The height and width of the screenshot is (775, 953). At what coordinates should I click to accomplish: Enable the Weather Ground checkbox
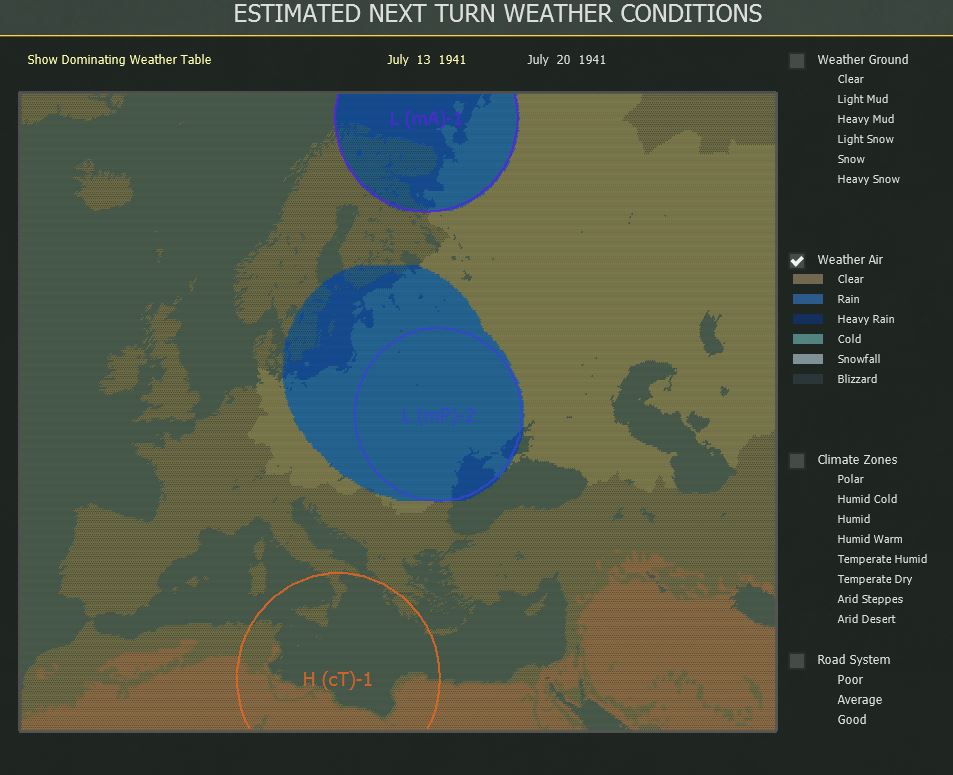[x=797, y=60]
